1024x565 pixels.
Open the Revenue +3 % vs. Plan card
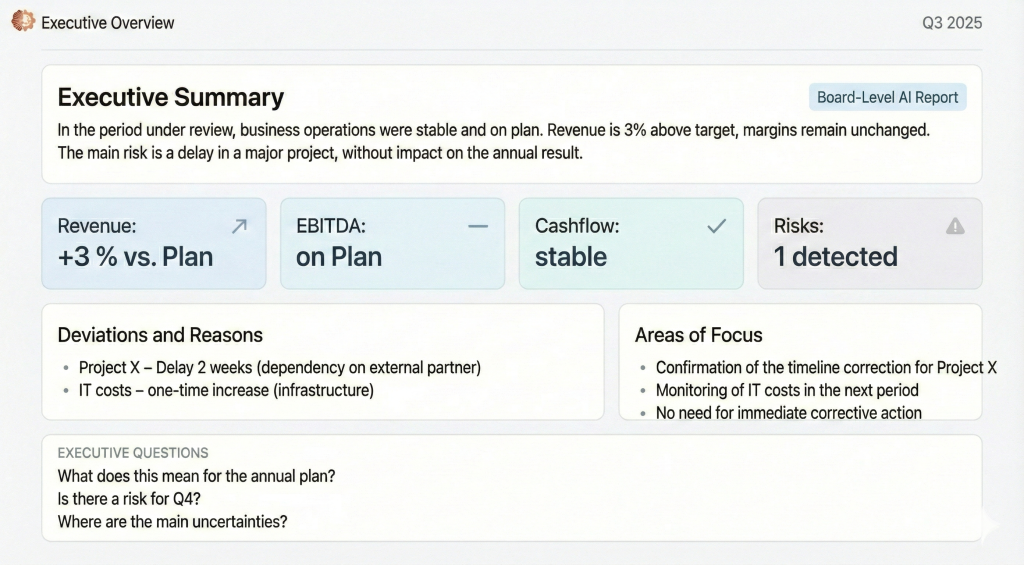pos(154,244)
